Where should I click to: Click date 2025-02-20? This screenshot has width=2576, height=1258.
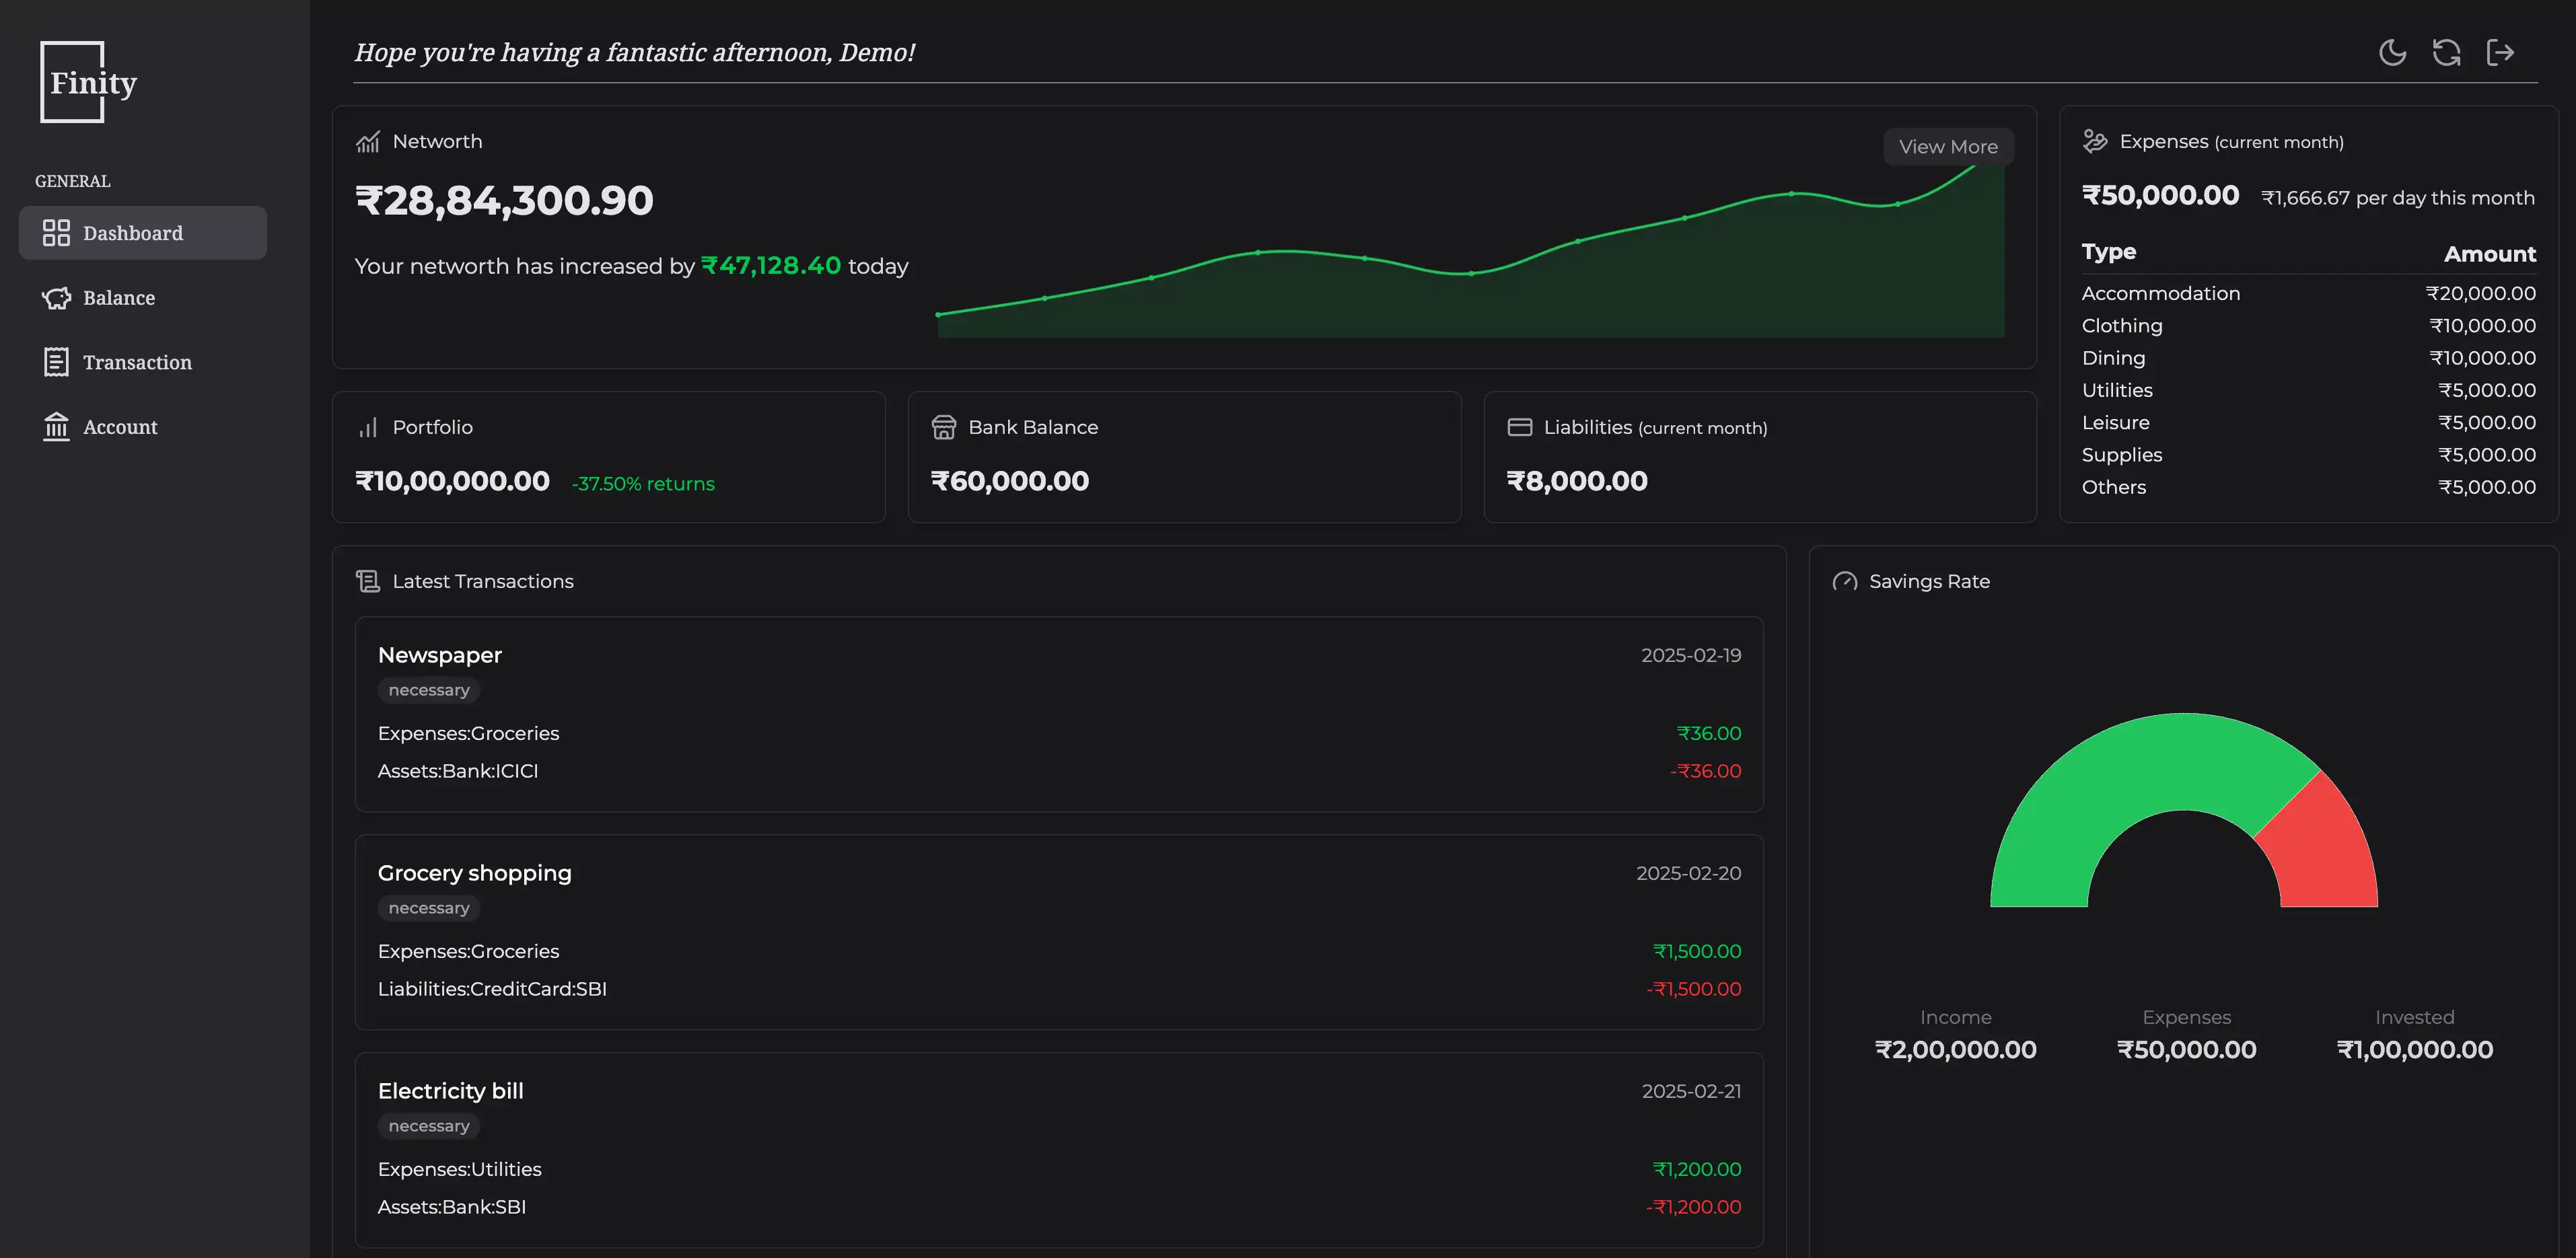[1688, 874]
